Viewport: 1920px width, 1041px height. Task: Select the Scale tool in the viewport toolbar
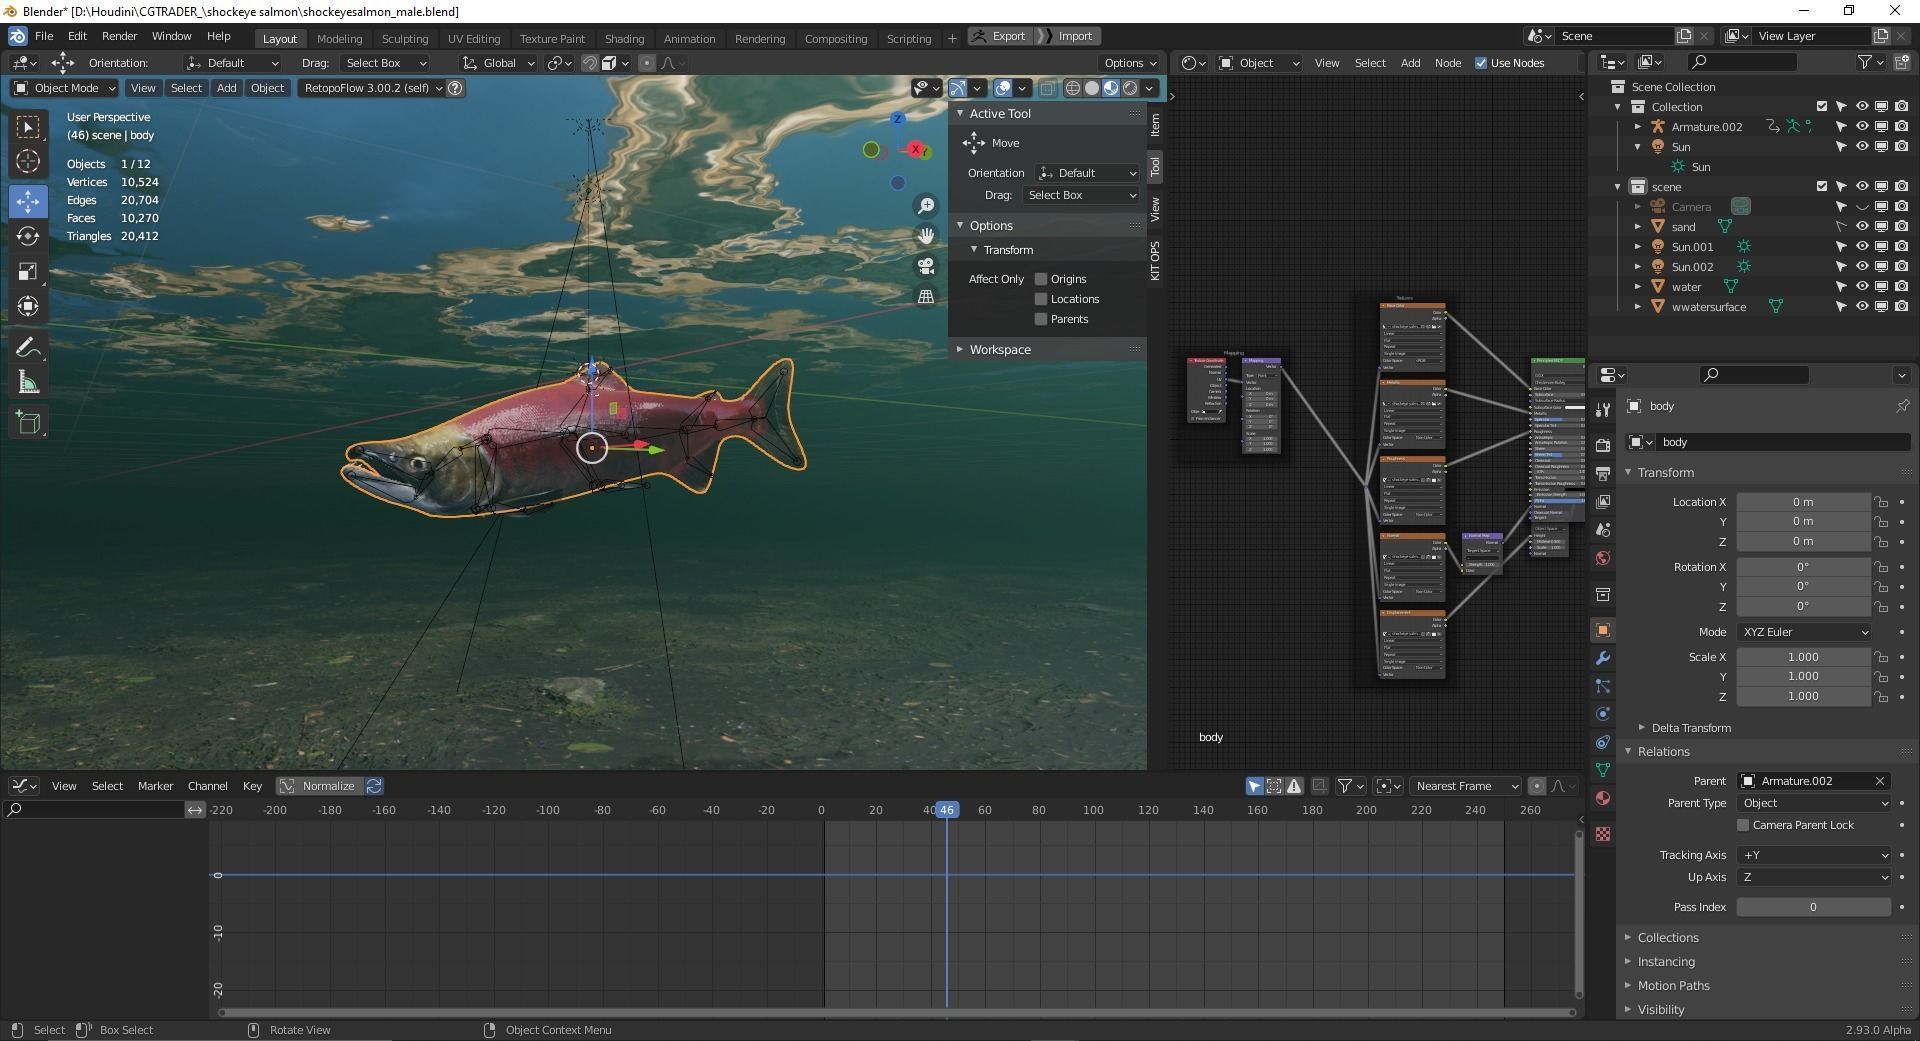pos(28,272)
